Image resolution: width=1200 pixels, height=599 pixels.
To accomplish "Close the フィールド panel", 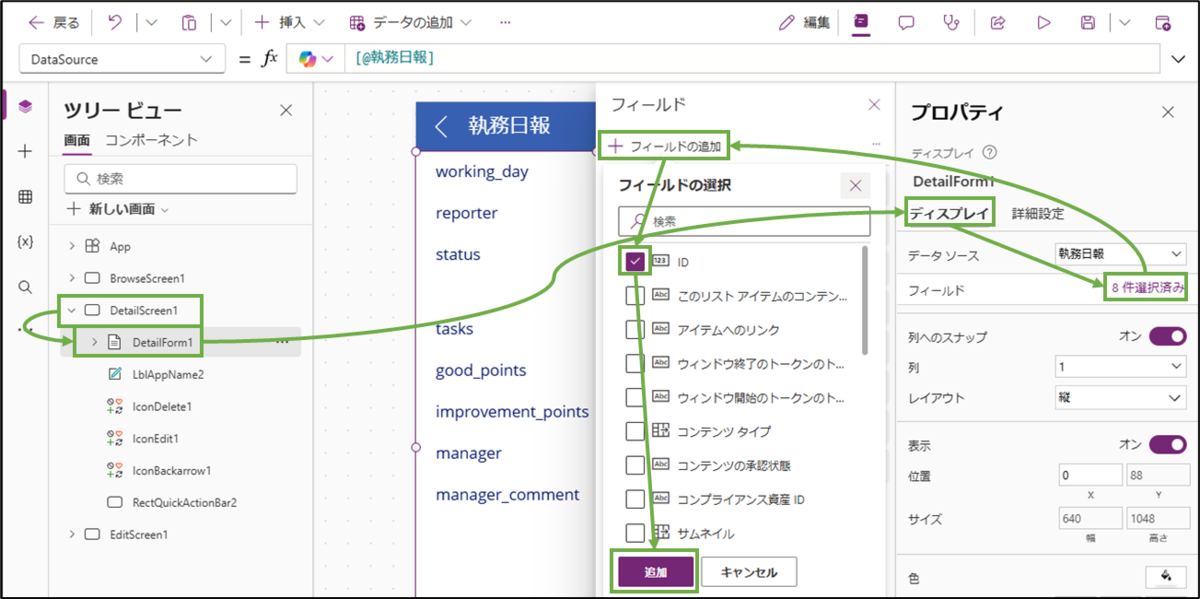I will [875, 104].
